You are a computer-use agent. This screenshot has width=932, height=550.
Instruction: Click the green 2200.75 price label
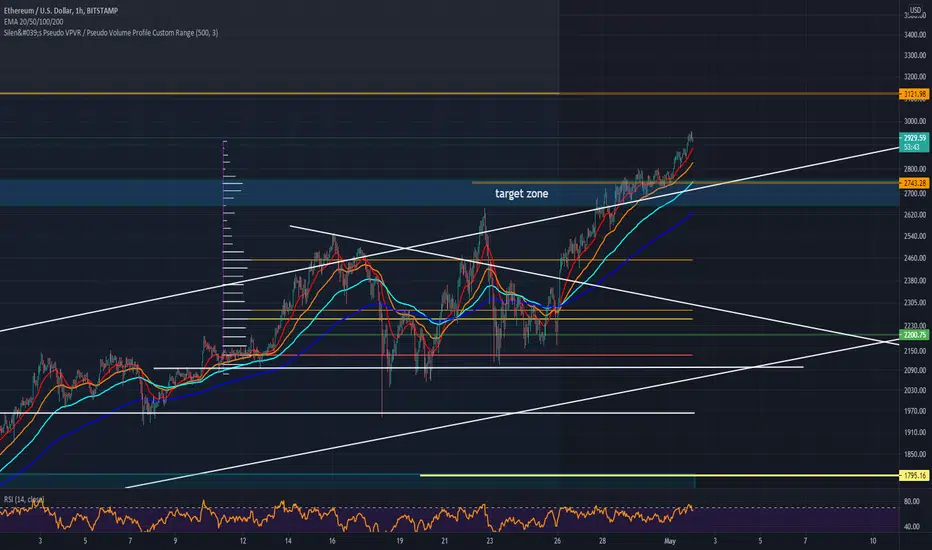coord(914,335)
